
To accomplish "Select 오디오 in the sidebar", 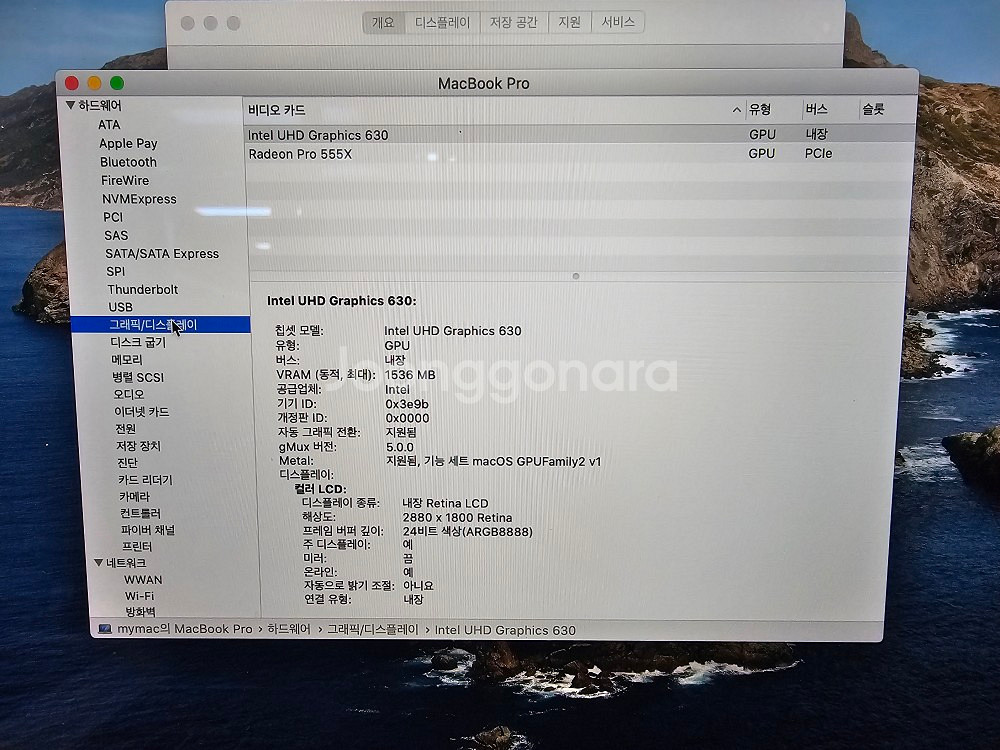I will point(129,394).
